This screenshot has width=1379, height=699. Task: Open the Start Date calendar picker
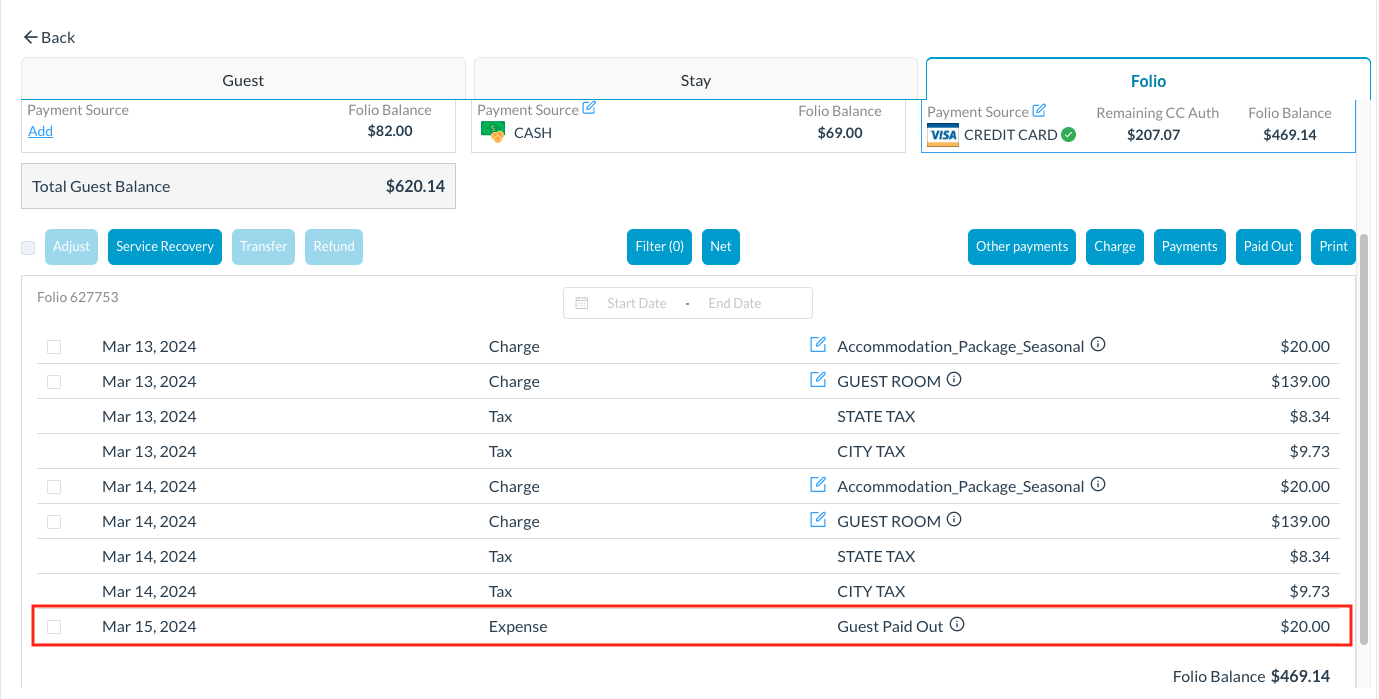582,303
